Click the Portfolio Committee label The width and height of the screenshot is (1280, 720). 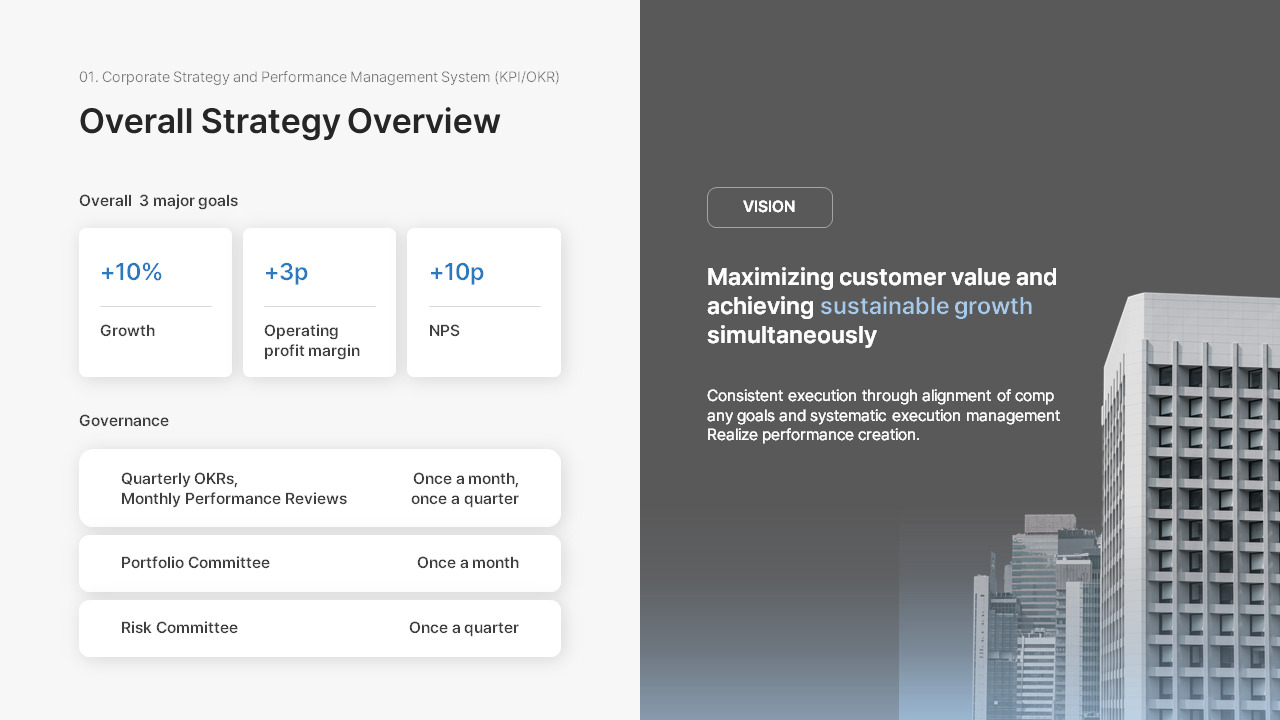(195, 563)
